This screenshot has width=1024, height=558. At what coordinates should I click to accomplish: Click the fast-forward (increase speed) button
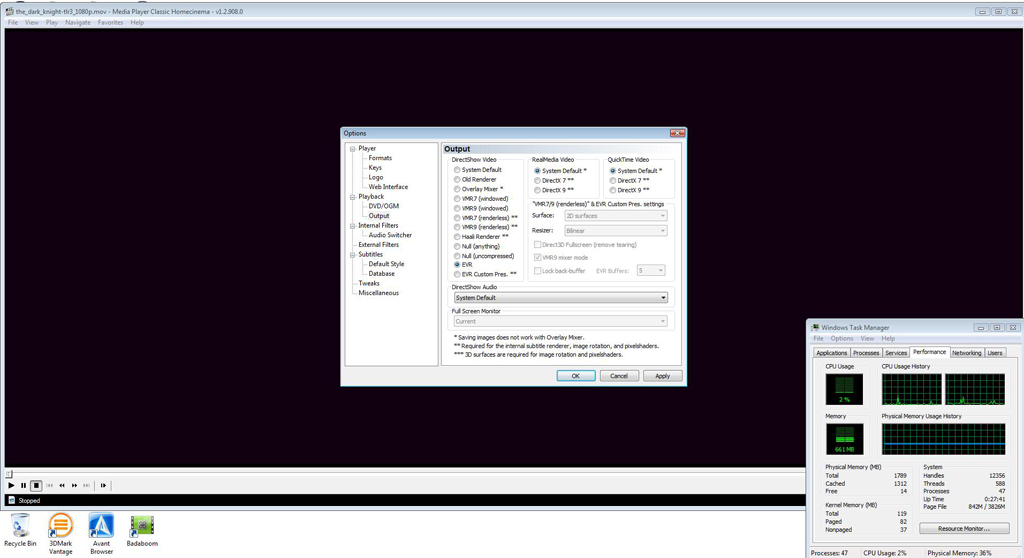73,485
